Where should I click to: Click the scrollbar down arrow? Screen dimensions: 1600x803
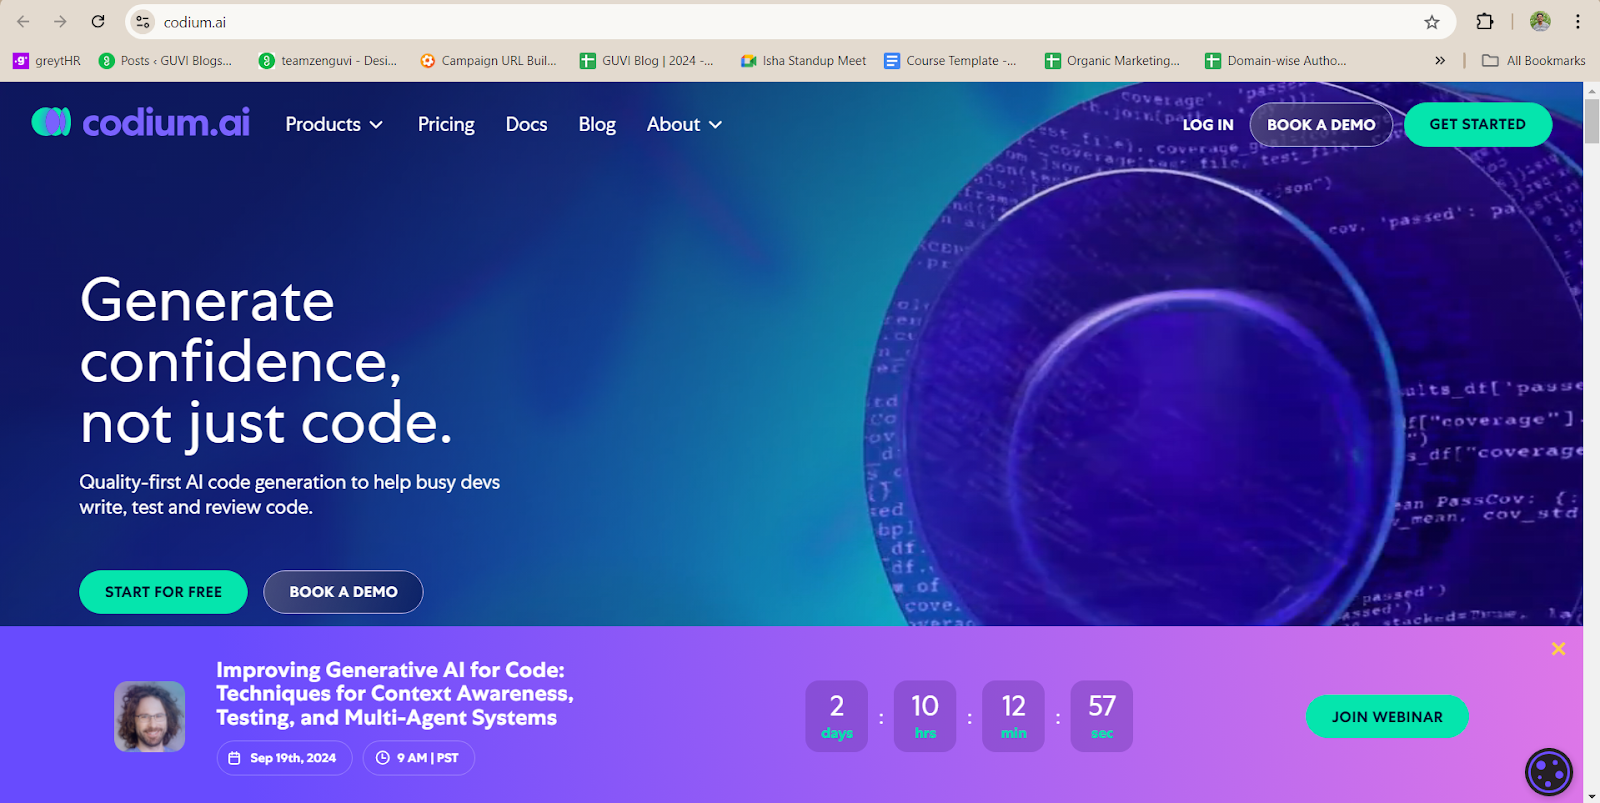click(x=1591, y=796)
